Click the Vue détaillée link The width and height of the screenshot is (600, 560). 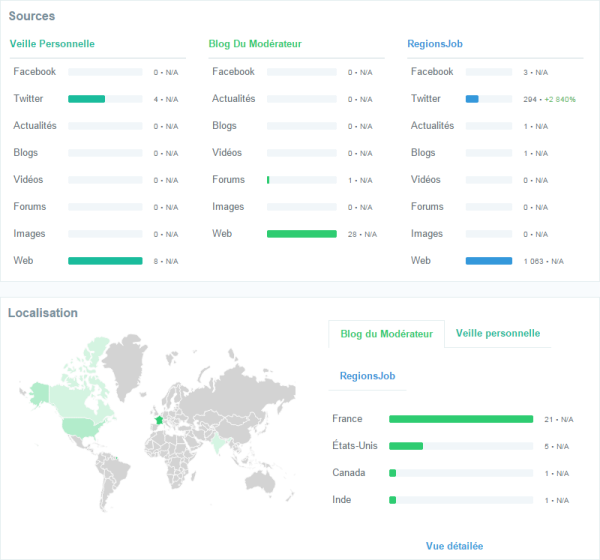[x=454, y=546]
